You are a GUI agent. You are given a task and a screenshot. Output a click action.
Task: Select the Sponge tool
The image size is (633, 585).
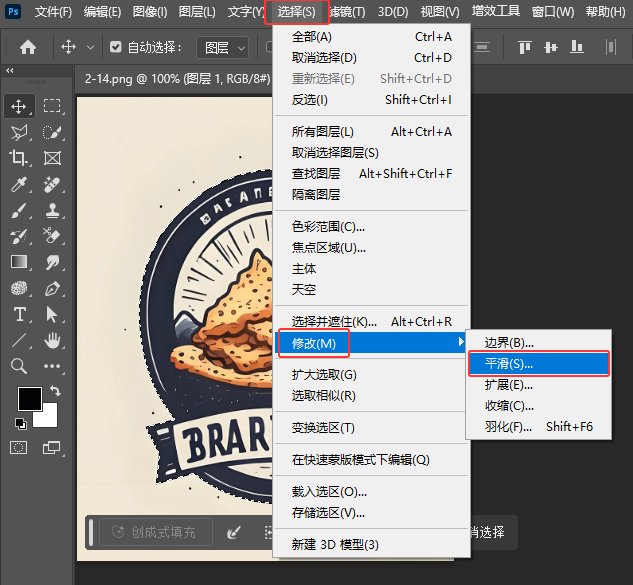pyautogui.click(x=19, y=288)
